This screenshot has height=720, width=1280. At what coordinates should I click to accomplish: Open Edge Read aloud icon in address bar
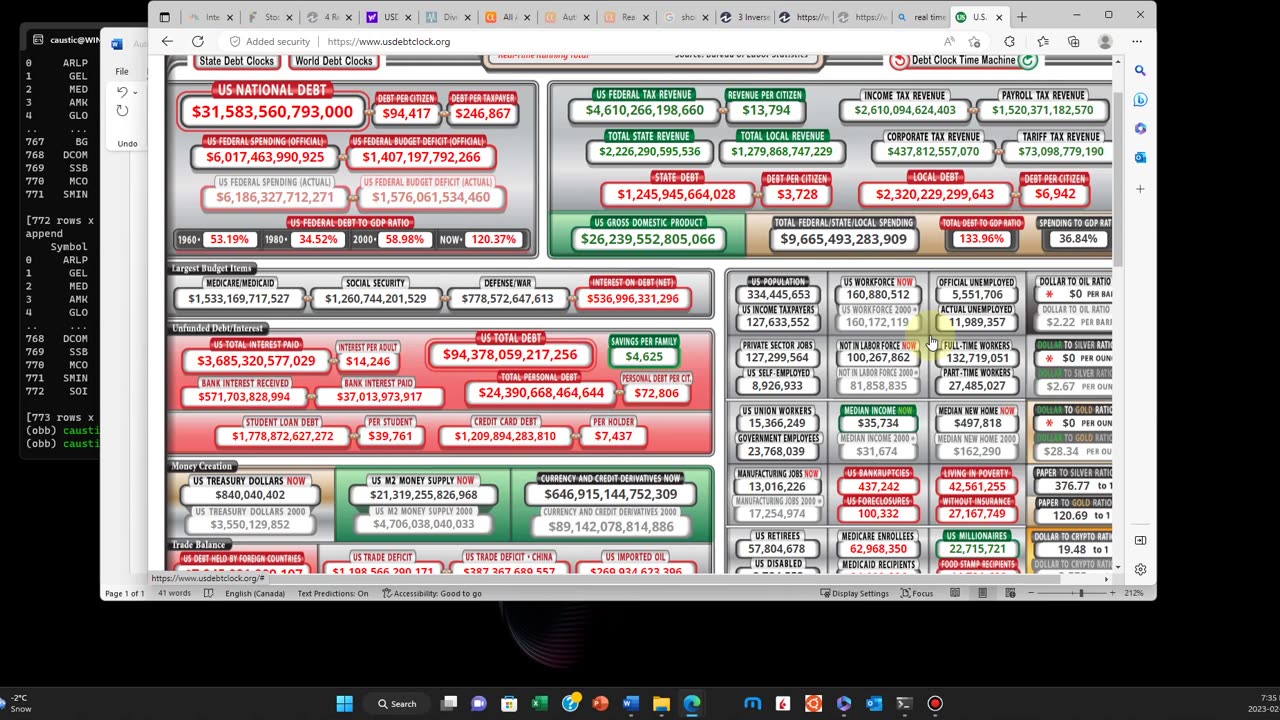pyautogui.click(x=949, y=42)
